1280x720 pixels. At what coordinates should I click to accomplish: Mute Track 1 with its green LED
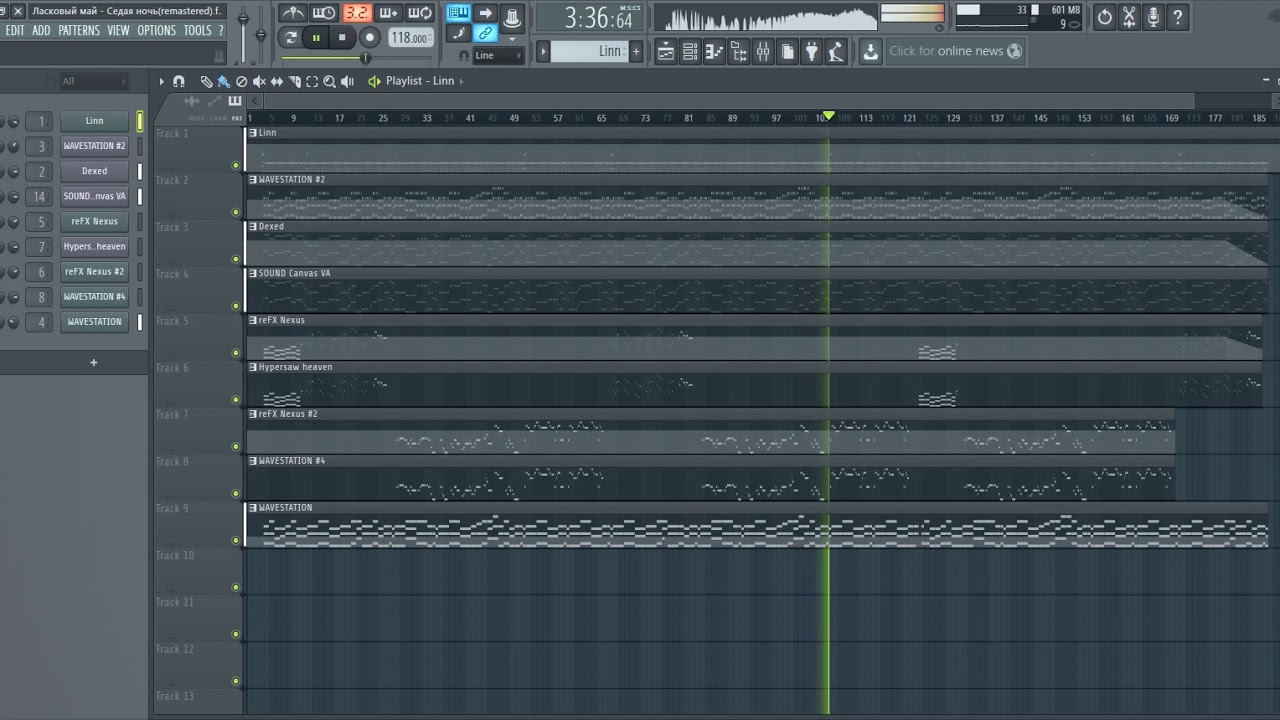click(x=236, y=165)
